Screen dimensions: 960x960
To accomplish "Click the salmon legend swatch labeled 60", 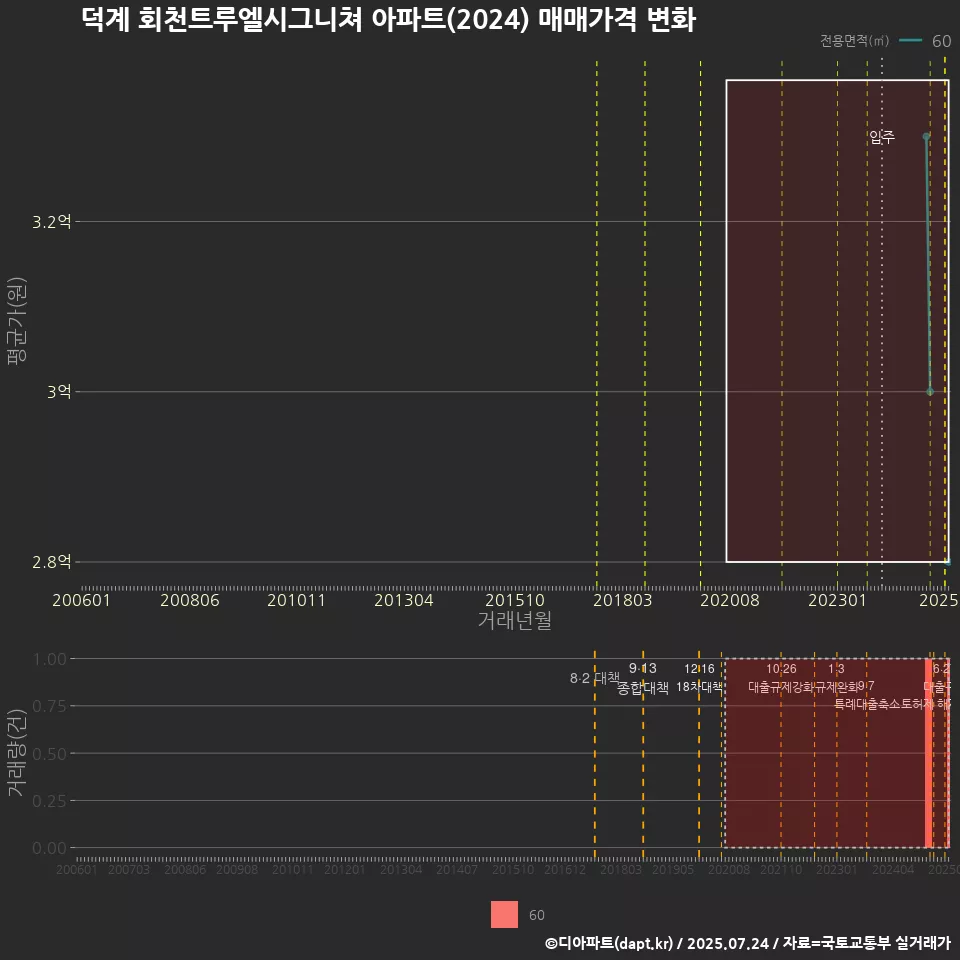I will (504, 914).
